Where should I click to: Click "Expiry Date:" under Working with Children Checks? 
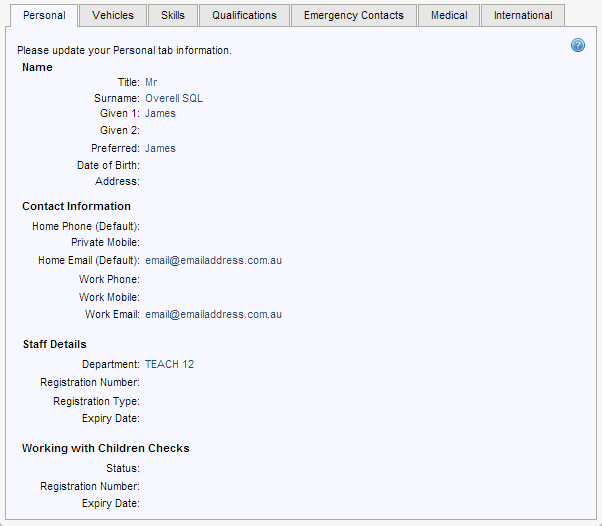click(111, 503)
